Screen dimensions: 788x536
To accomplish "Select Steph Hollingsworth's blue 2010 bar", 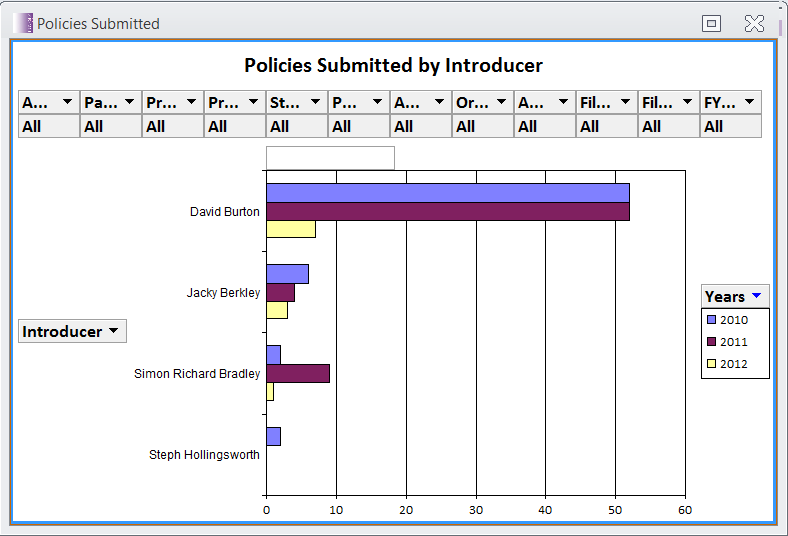I will [273, 436].
